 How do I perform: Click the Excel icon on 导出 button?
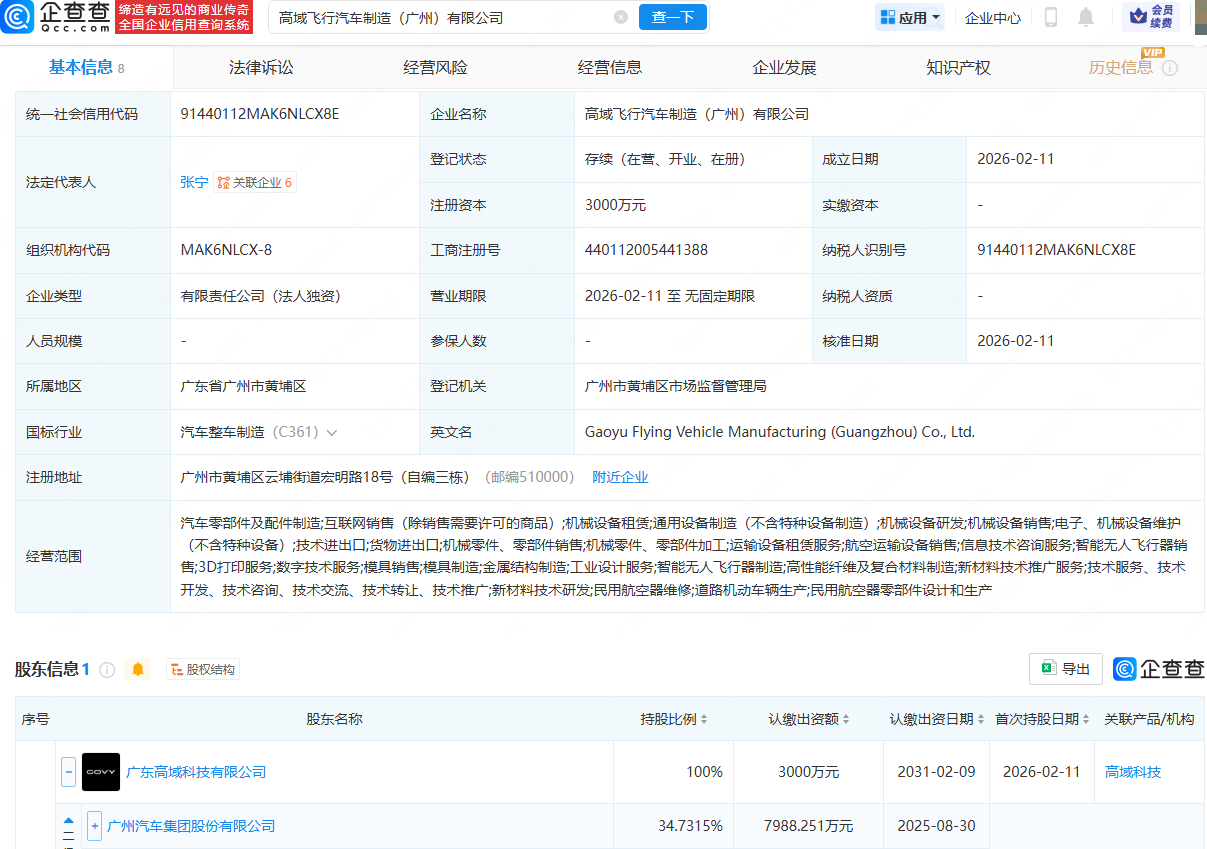tap(1049, 669)
